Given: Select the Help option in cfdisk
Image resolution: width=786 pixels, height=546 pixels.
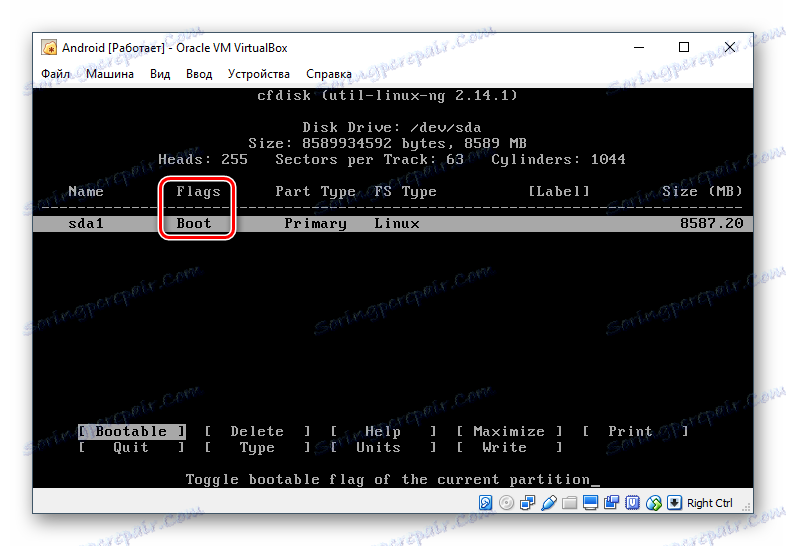Looking at the screenshot, I should tap(383, 431).
